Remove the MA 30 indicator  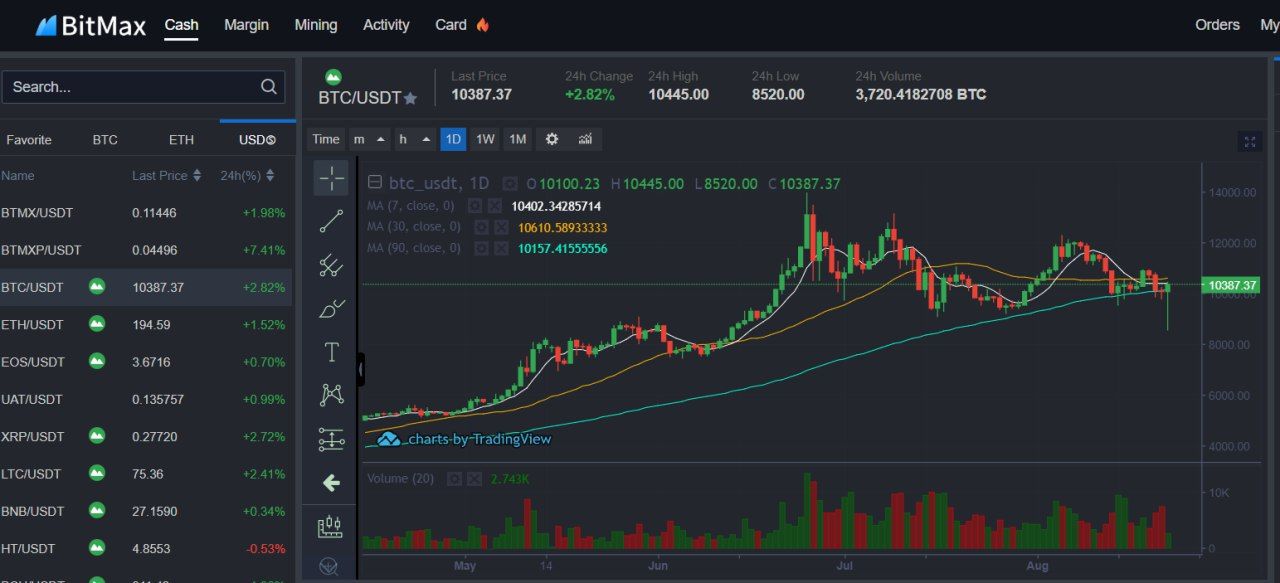coord(500,227)
